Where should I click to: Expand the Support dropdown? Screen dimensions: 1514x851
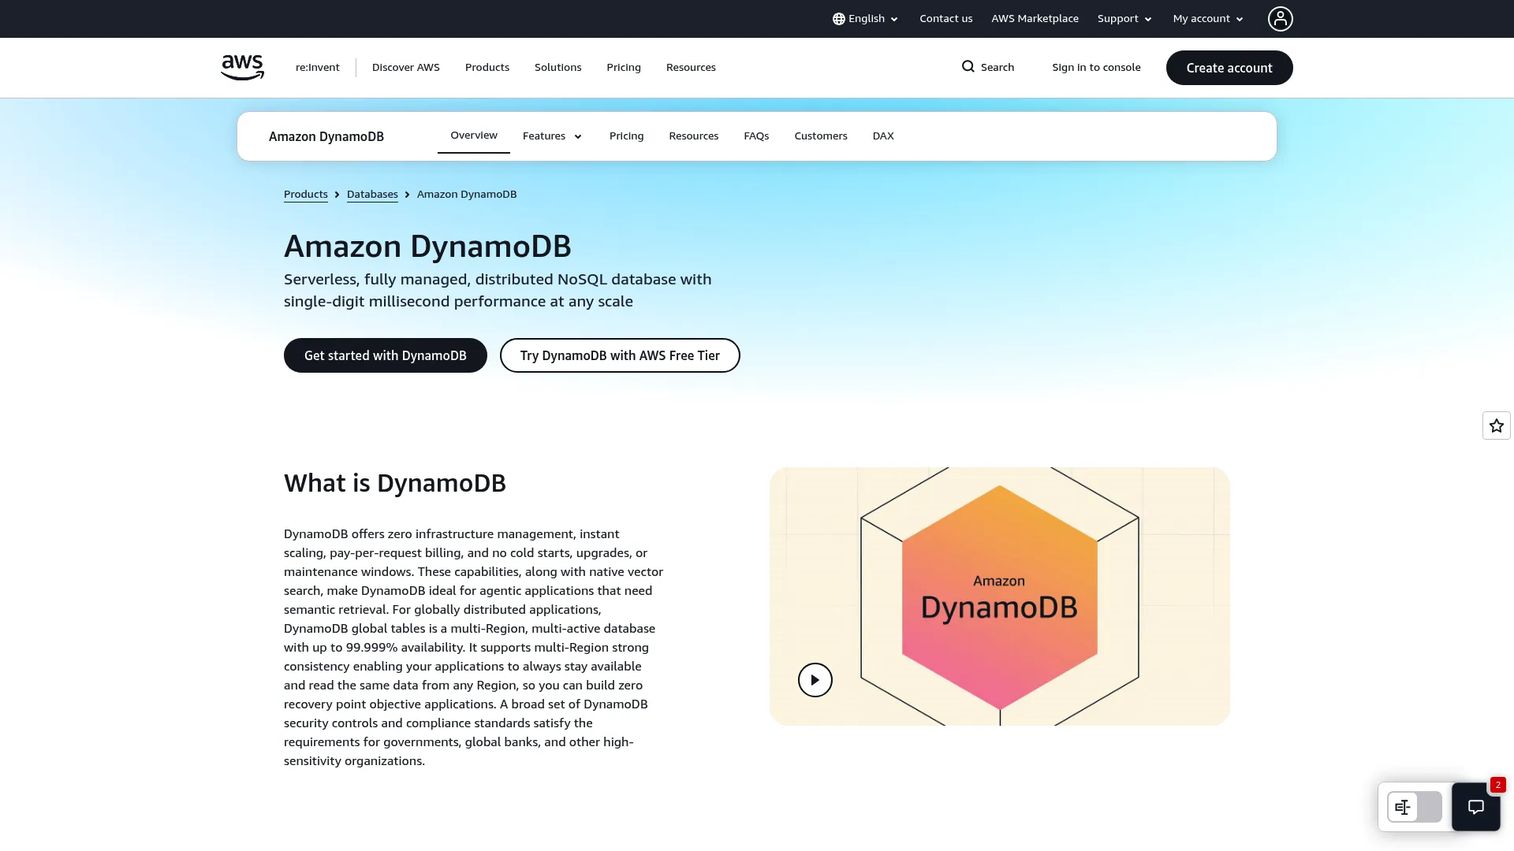click(1125, 19)
